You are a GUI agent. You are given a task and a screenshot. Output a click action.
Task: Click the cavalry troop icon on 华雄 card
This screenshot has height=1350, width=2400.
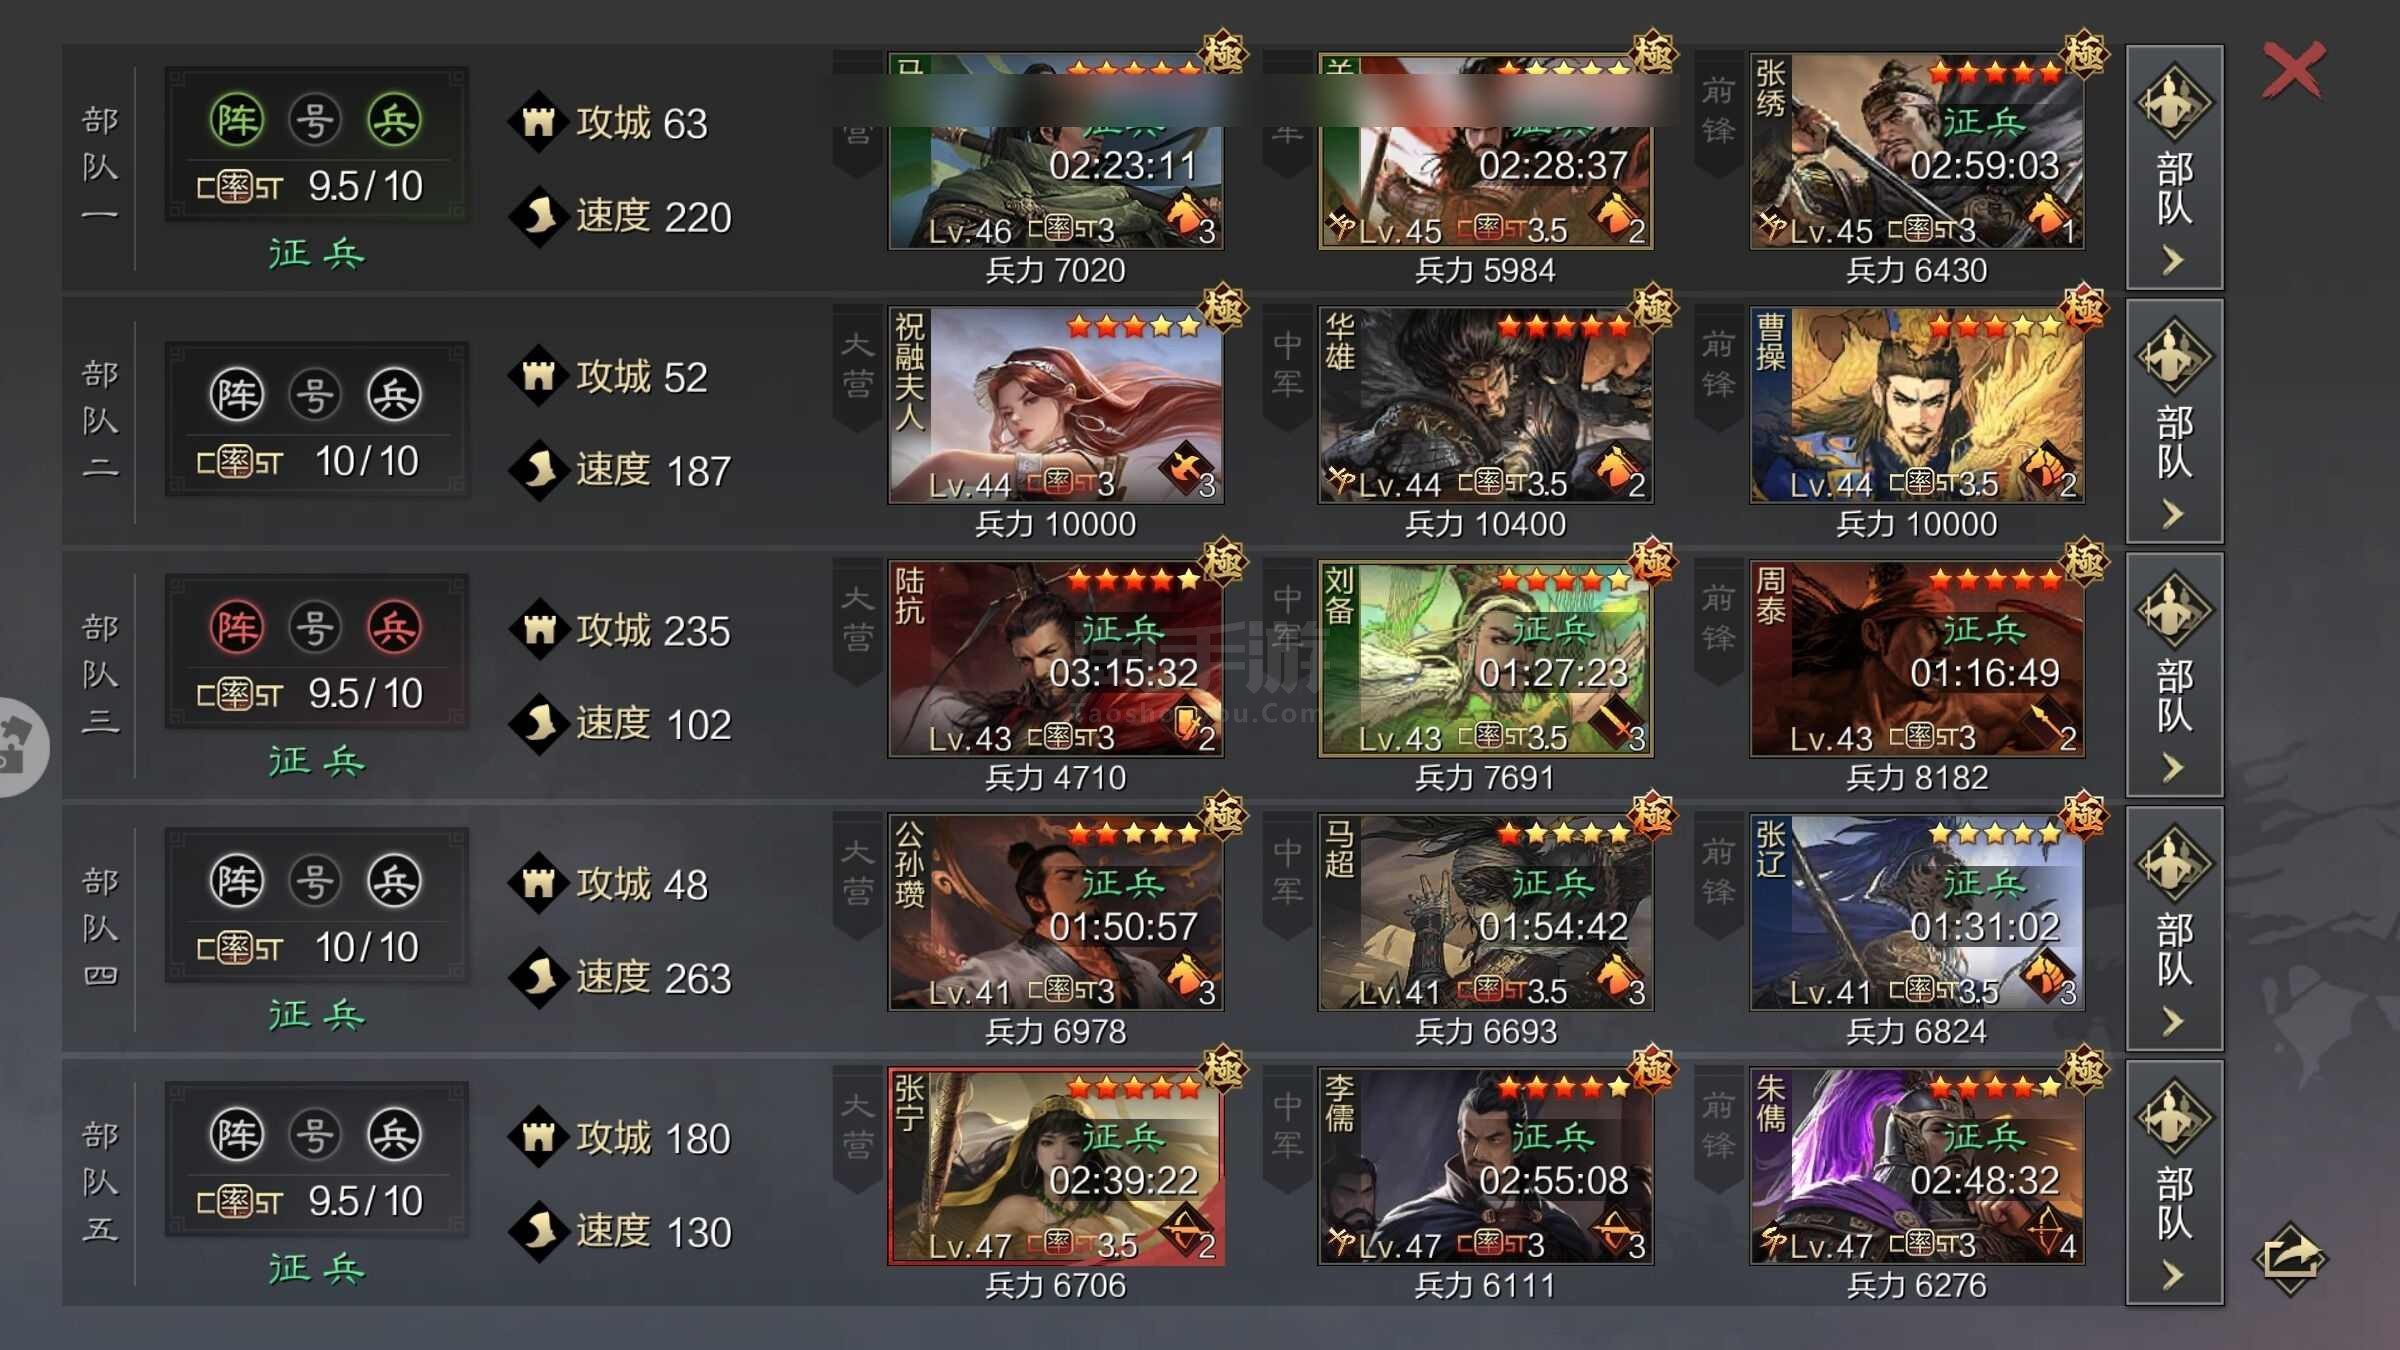click(x=1615, y=468)
